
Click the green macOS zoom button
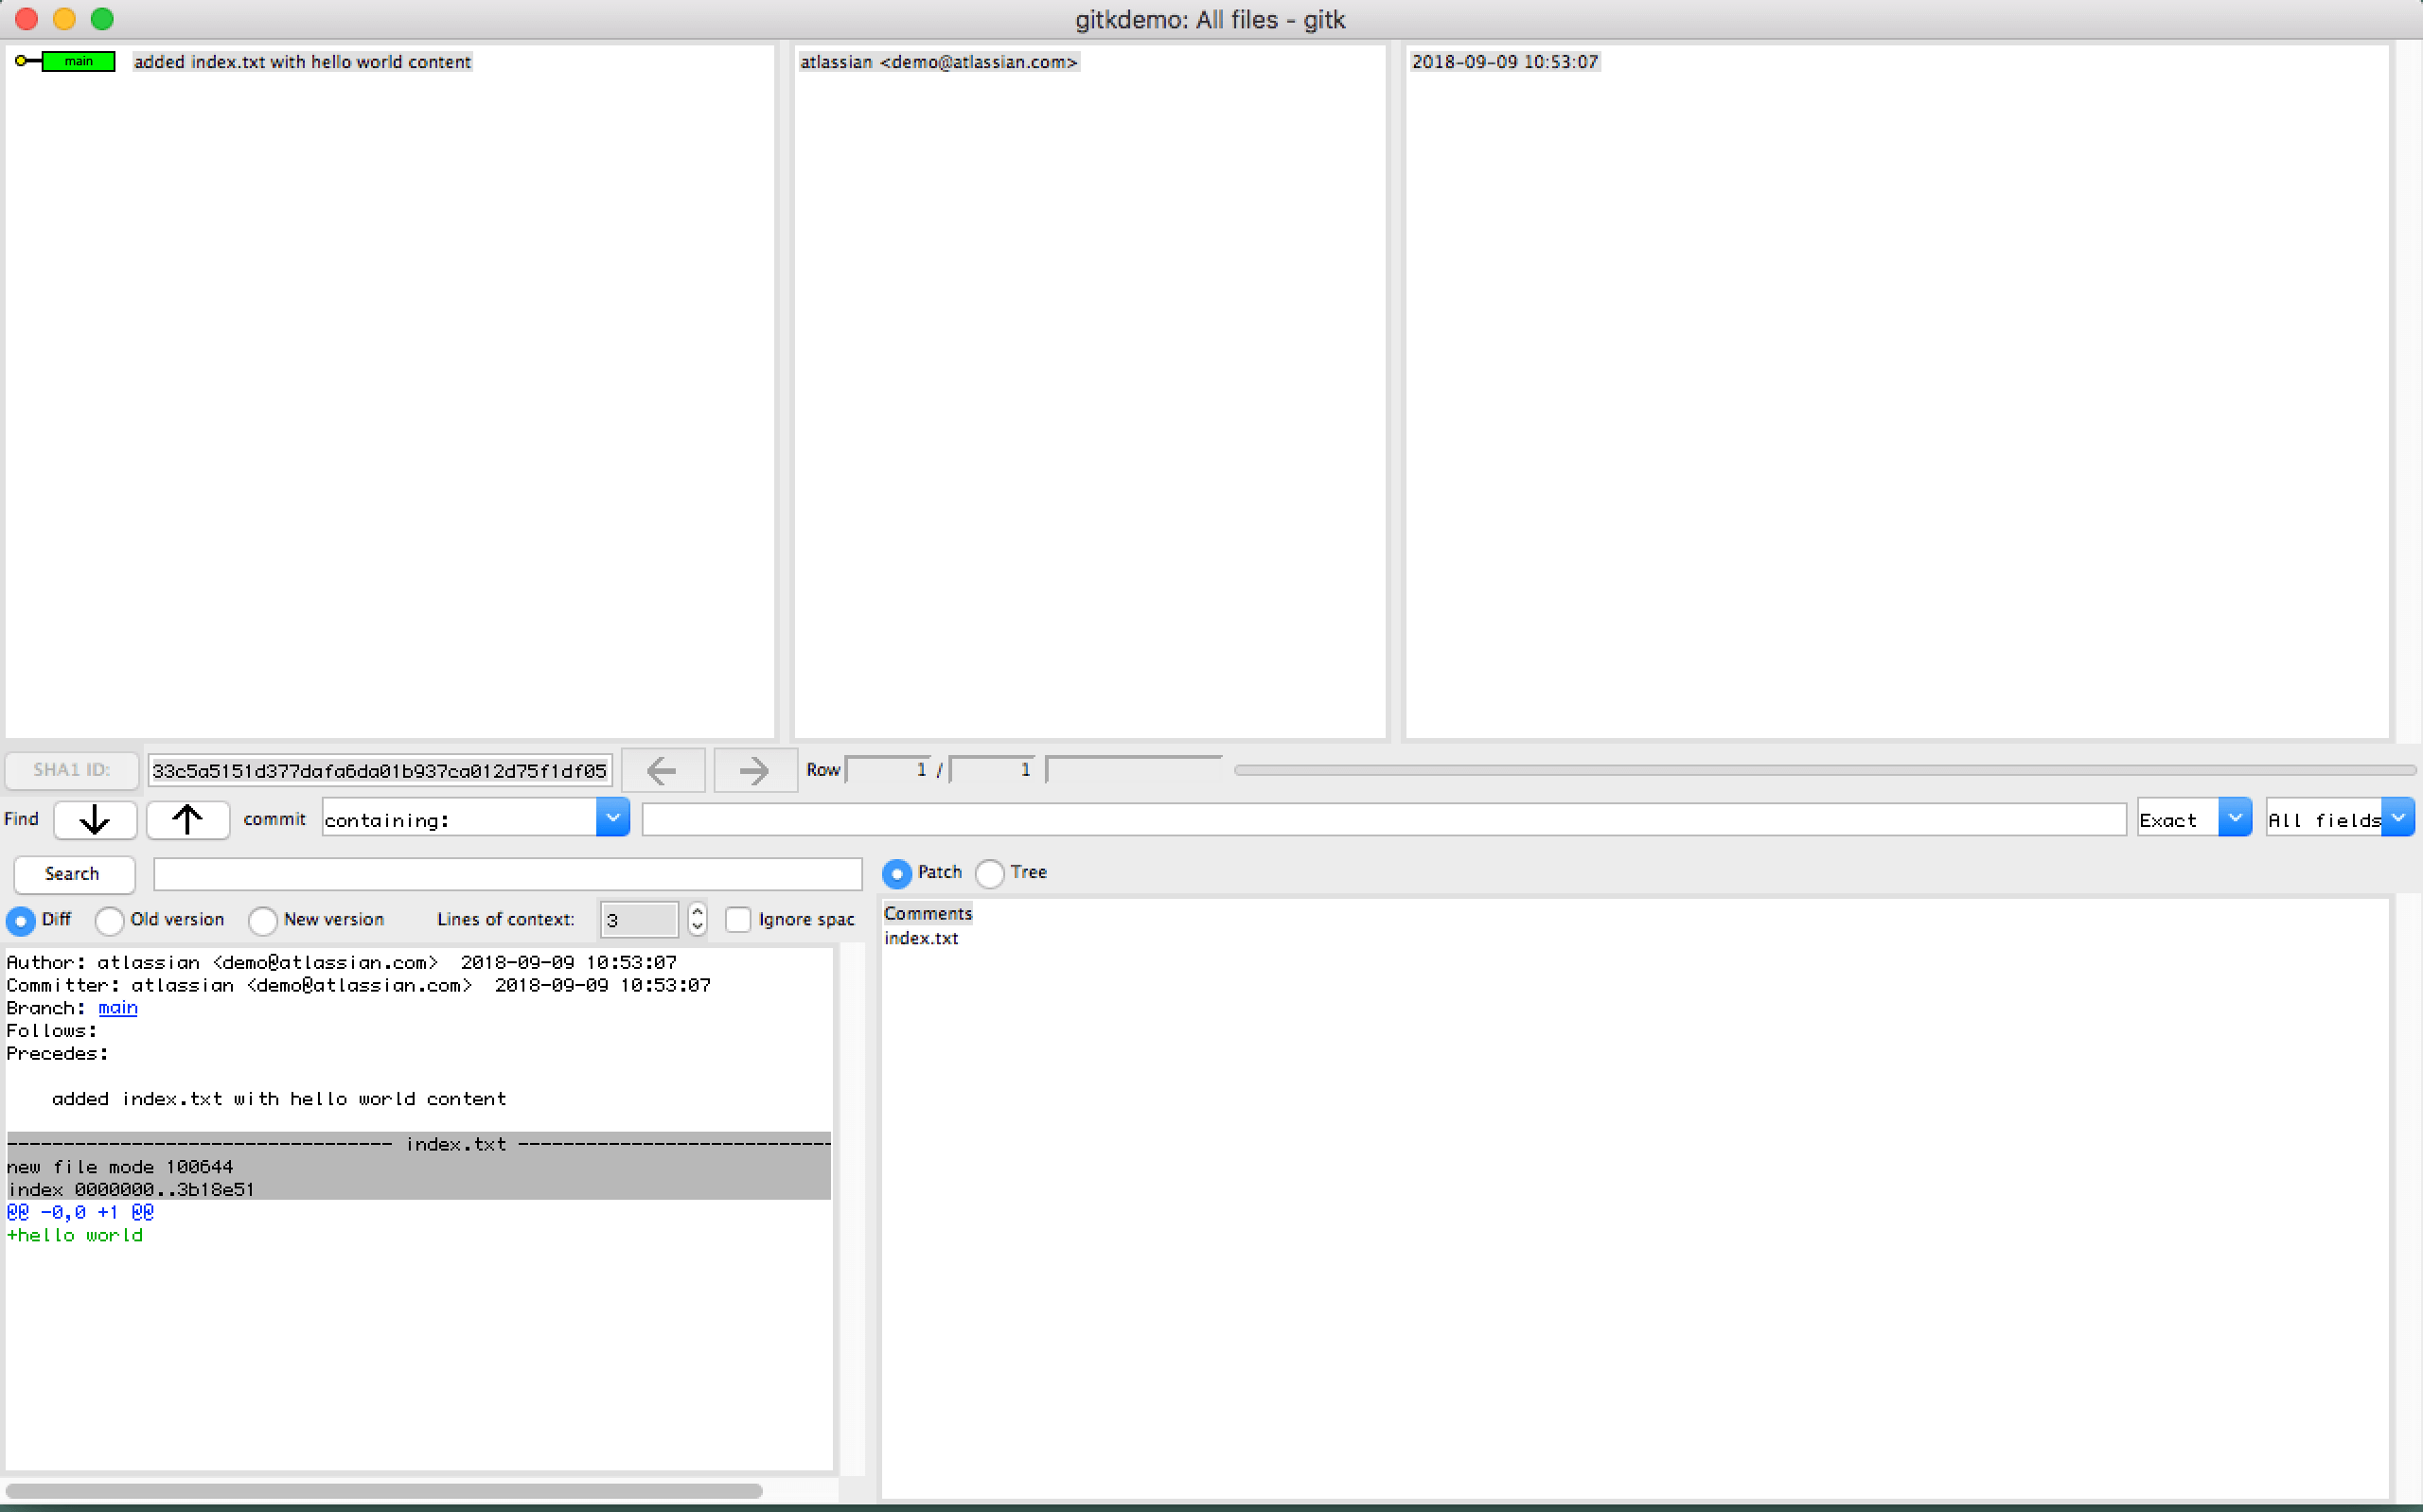click(x=102, y=19)
